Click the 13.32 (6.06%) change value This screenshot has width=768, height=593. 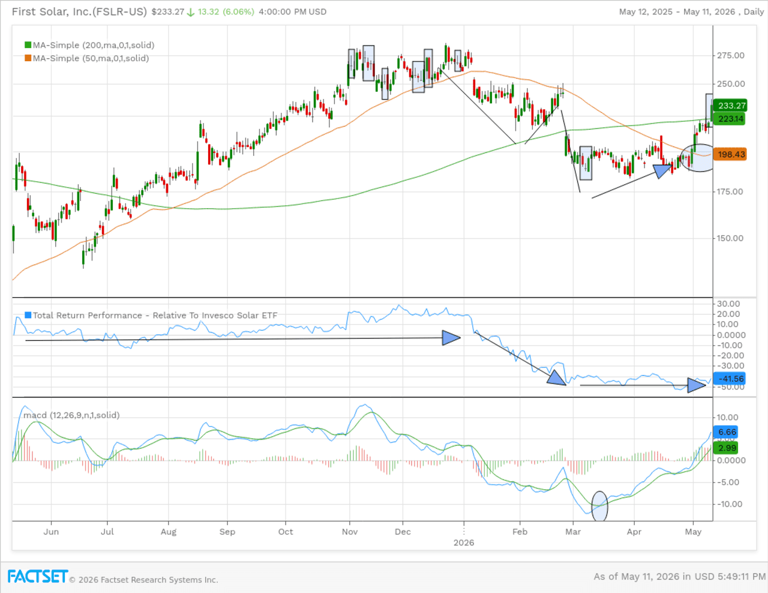click(x=226, y=11)
